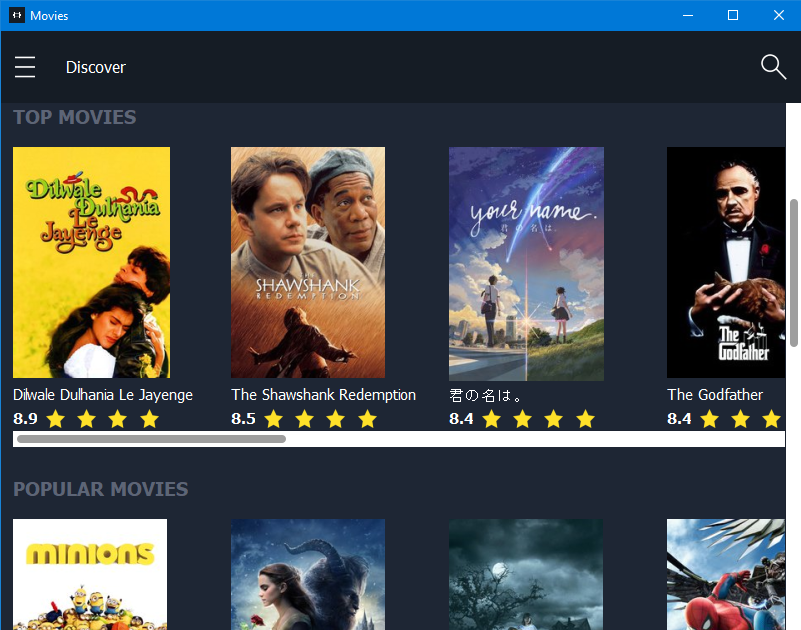Open the dark moonlit tree movie poster
This screenshot has width=801, height=630.
(x=526, y=574)
